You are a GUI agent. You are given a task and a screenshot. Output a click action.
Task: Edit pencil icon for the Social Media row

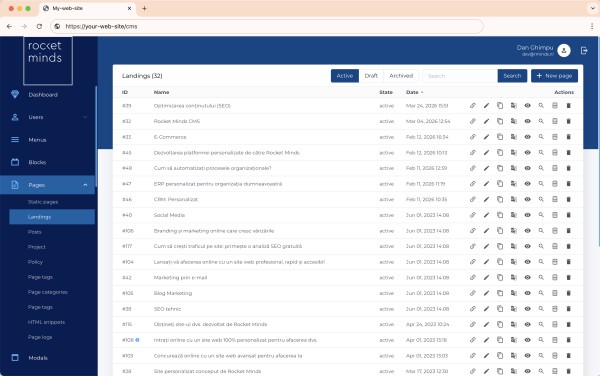pyautogui.click(x=486, y=215)
